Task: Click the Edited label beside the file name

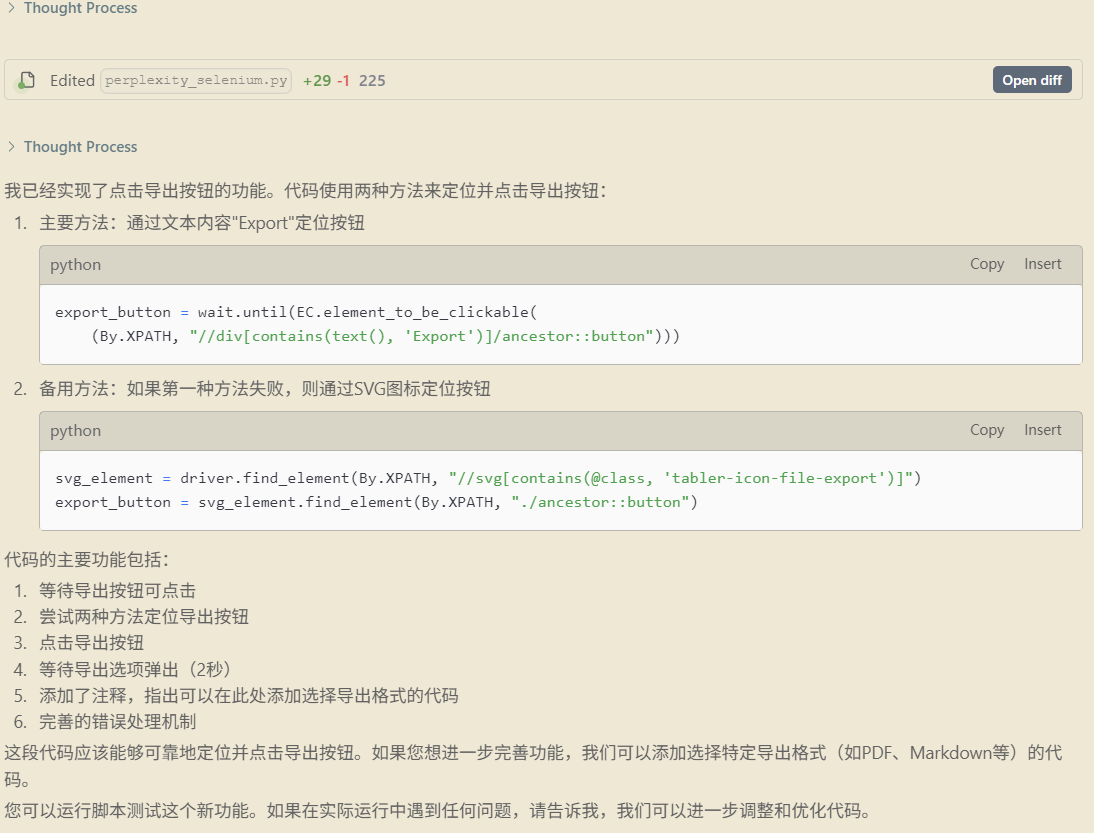Action: click(x=72, y=80)
